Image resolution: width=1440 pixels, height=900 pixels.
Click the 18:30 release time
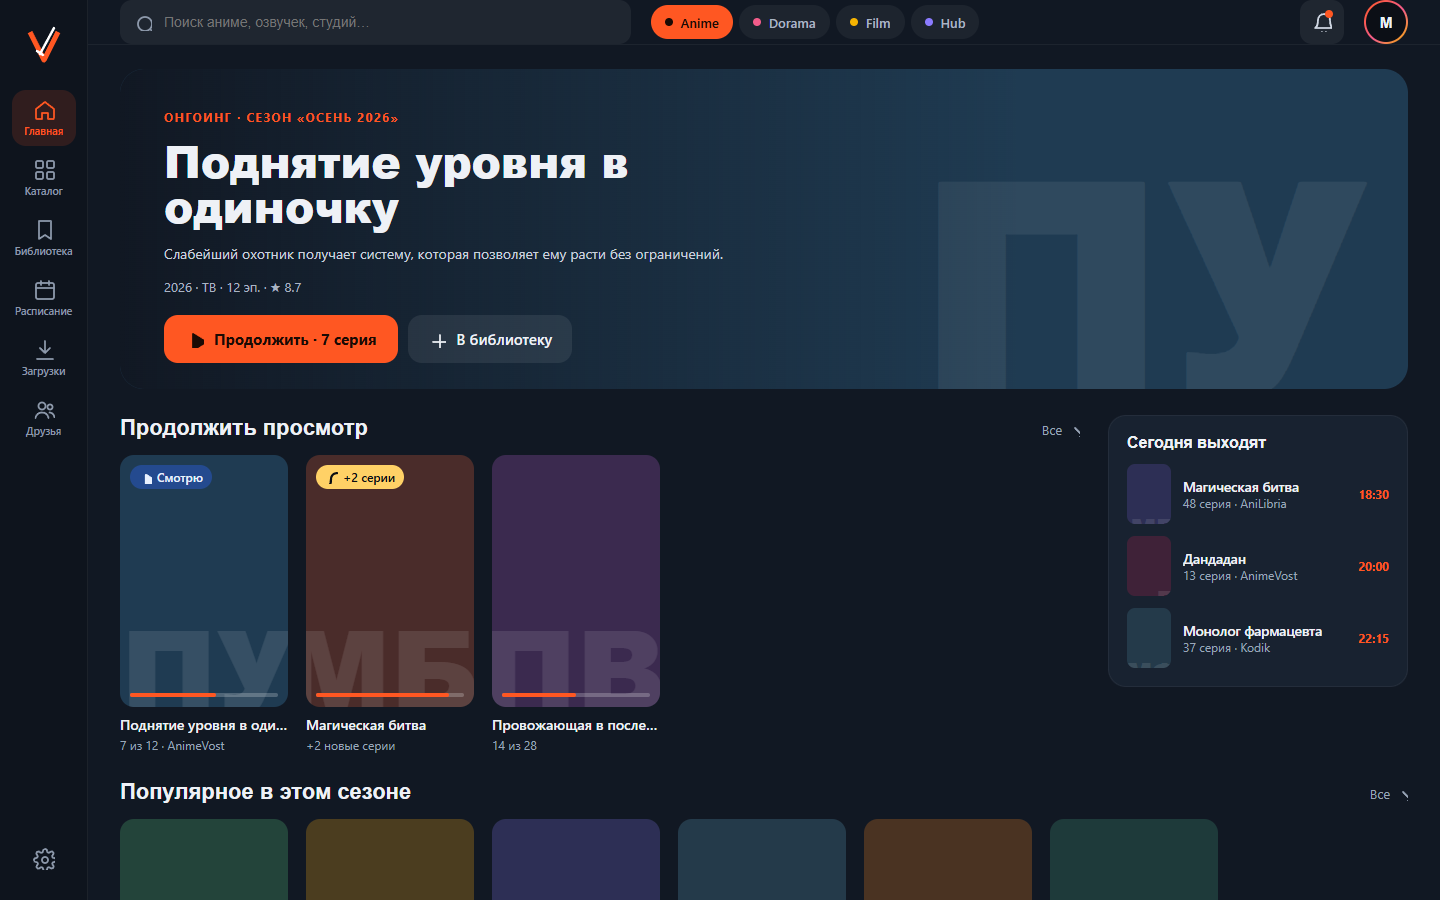[1373, 494]
